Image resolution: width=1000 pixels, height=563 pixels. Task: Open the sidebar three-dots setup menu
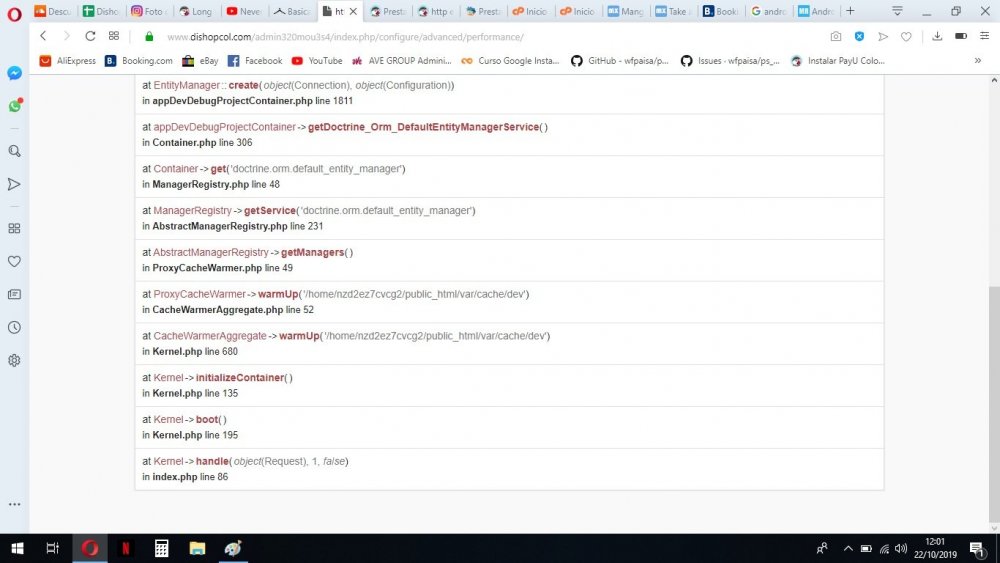14,504
